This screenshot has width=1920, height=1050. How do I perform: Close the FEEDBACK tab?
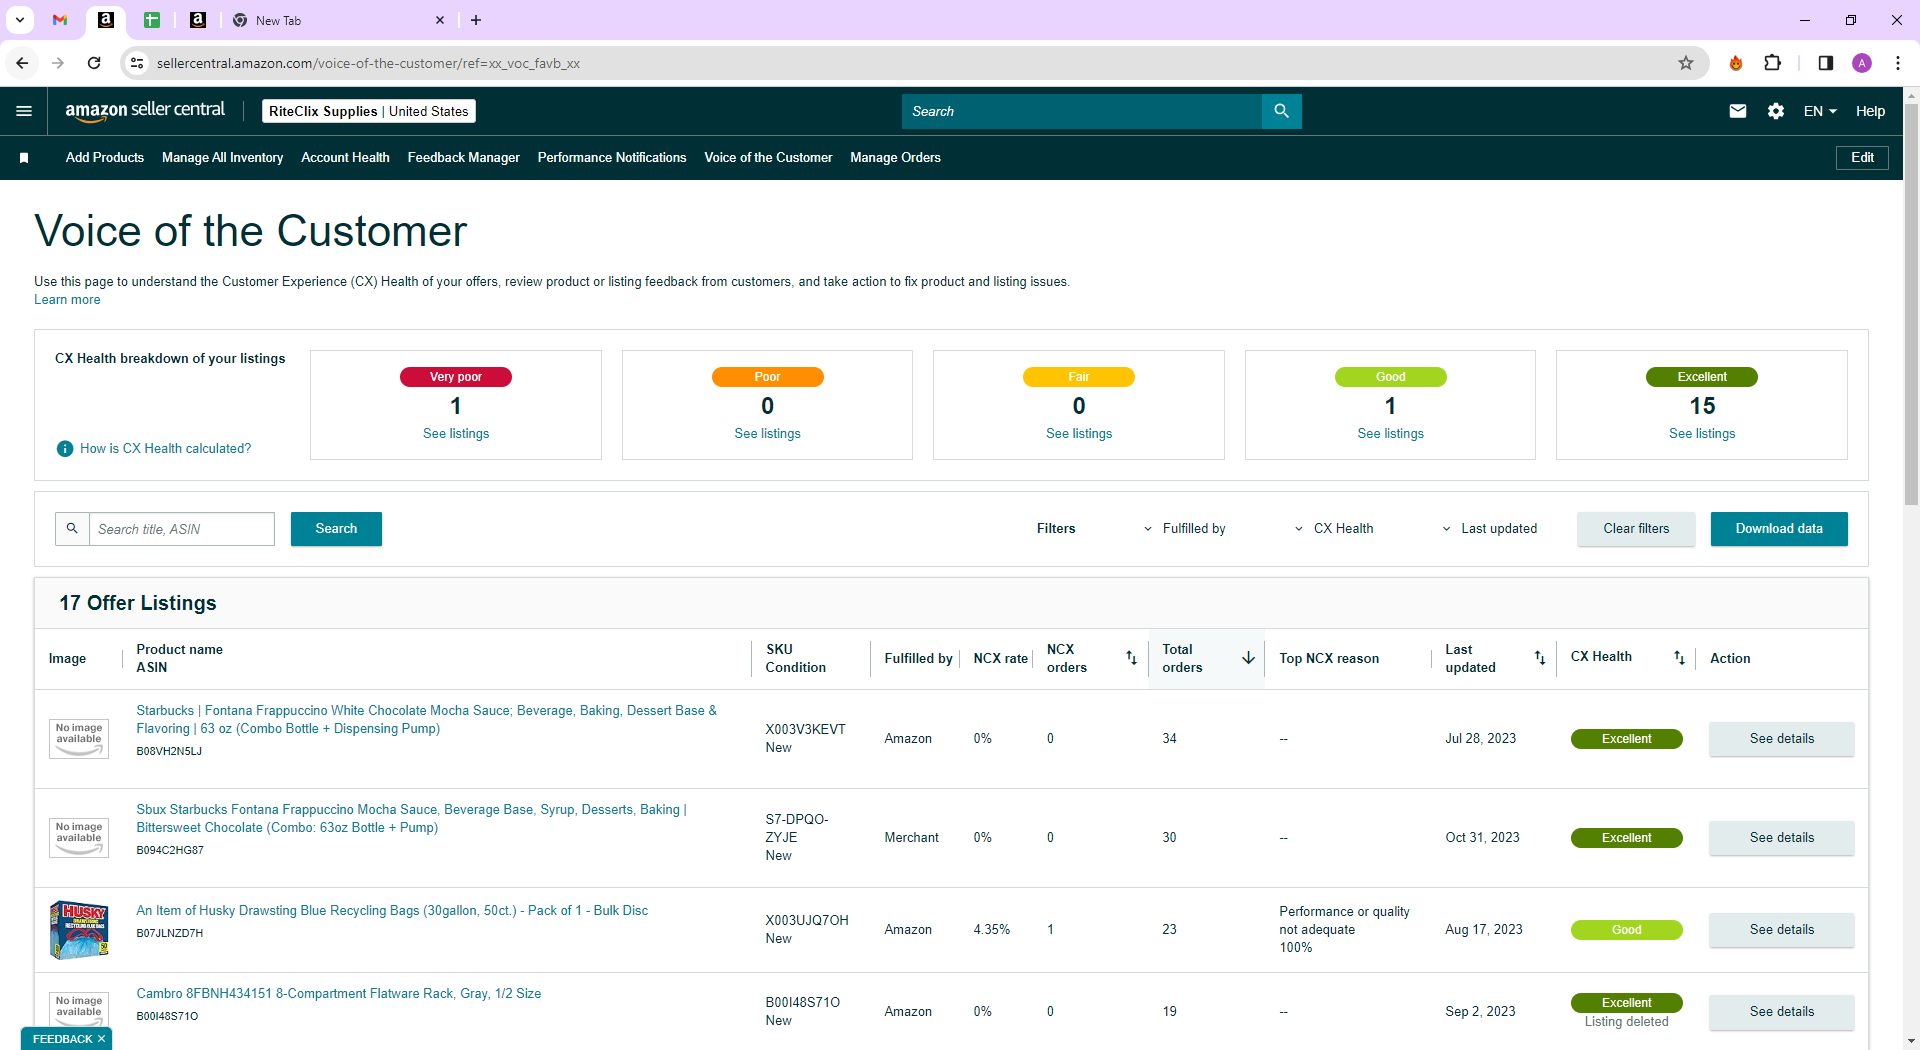click(101, 1039)
